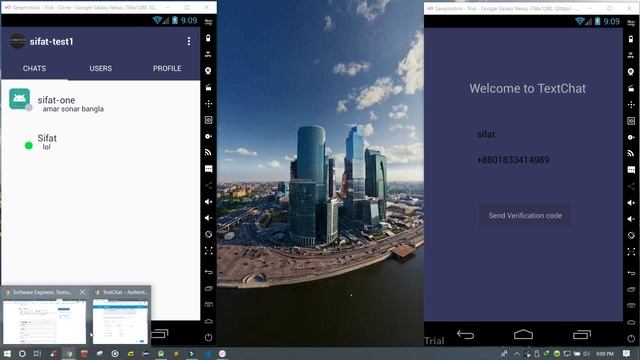Click Volume down in right emulator toolbar
This screenshot has height=360, width=640.
pos(631,219)
